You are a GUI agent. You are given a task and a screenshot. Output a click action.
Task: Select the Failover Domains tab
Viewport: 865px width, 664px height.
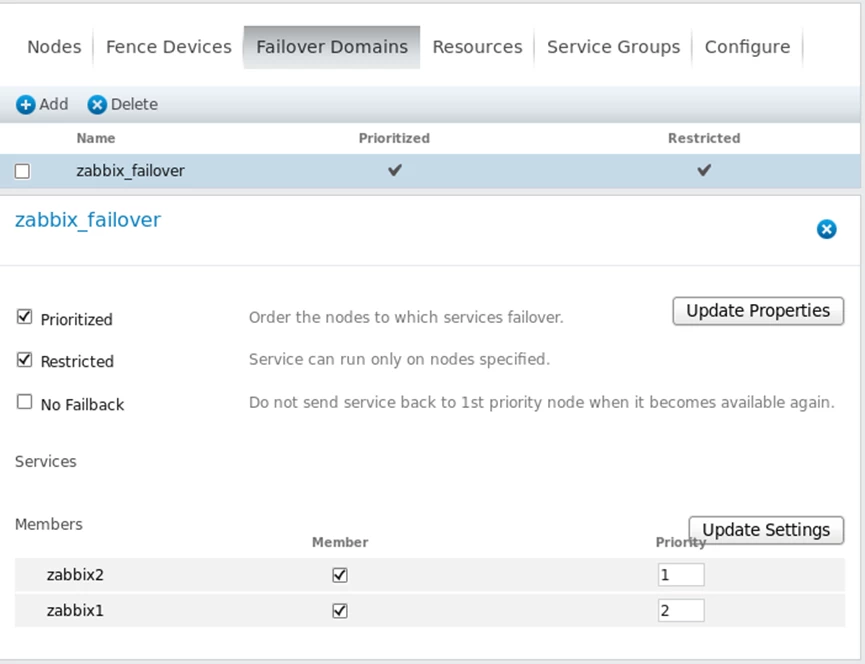(x=332, y=47)
